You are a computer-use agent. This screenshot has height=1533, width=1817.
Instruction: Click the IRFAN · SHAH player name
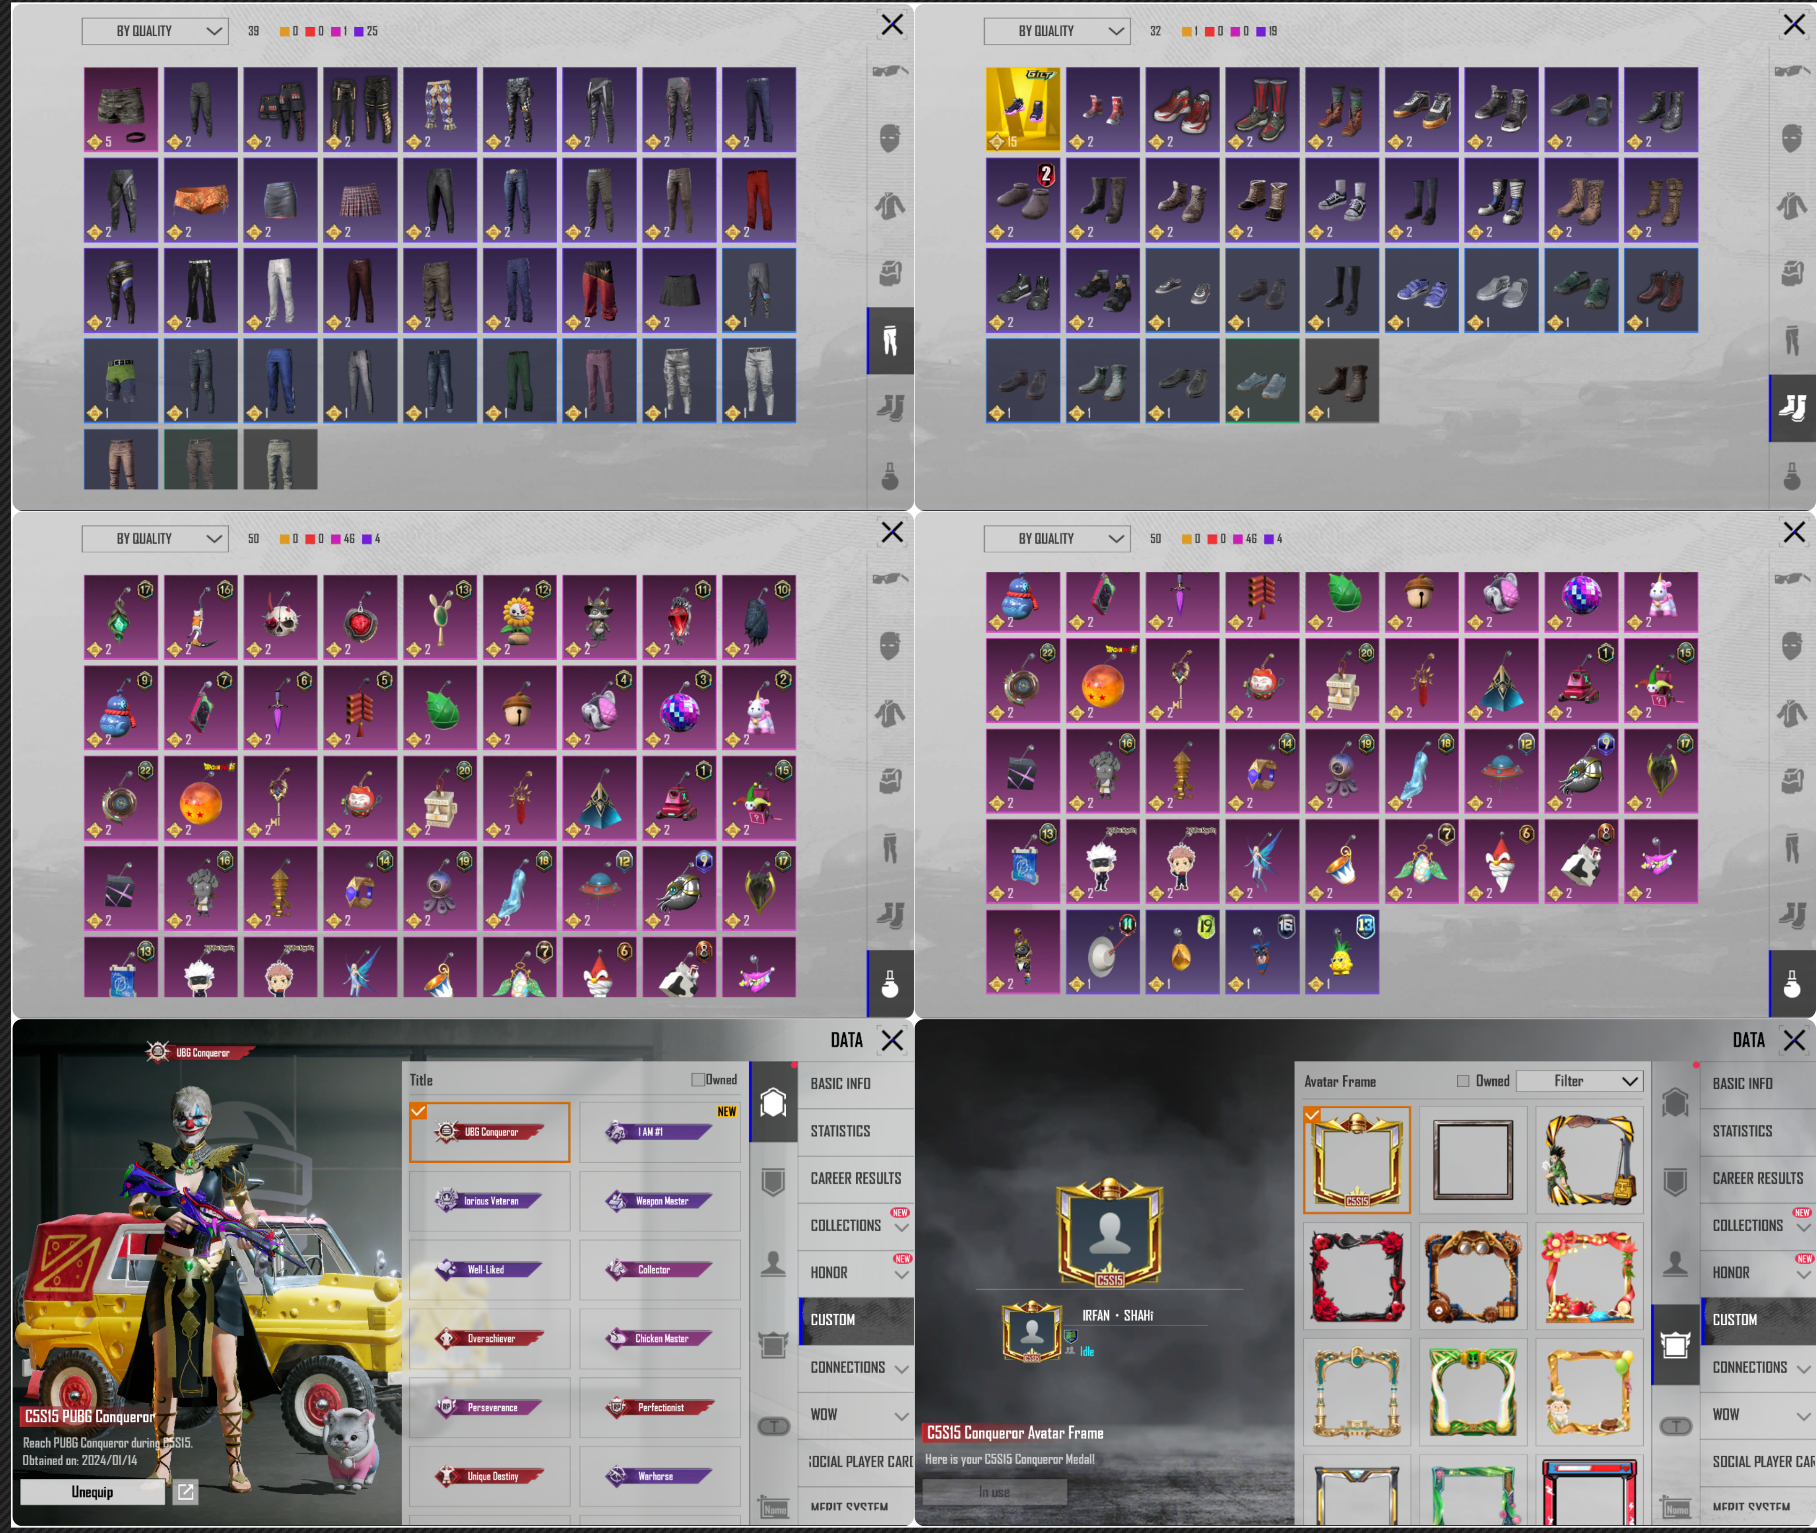point(1118,1315)
